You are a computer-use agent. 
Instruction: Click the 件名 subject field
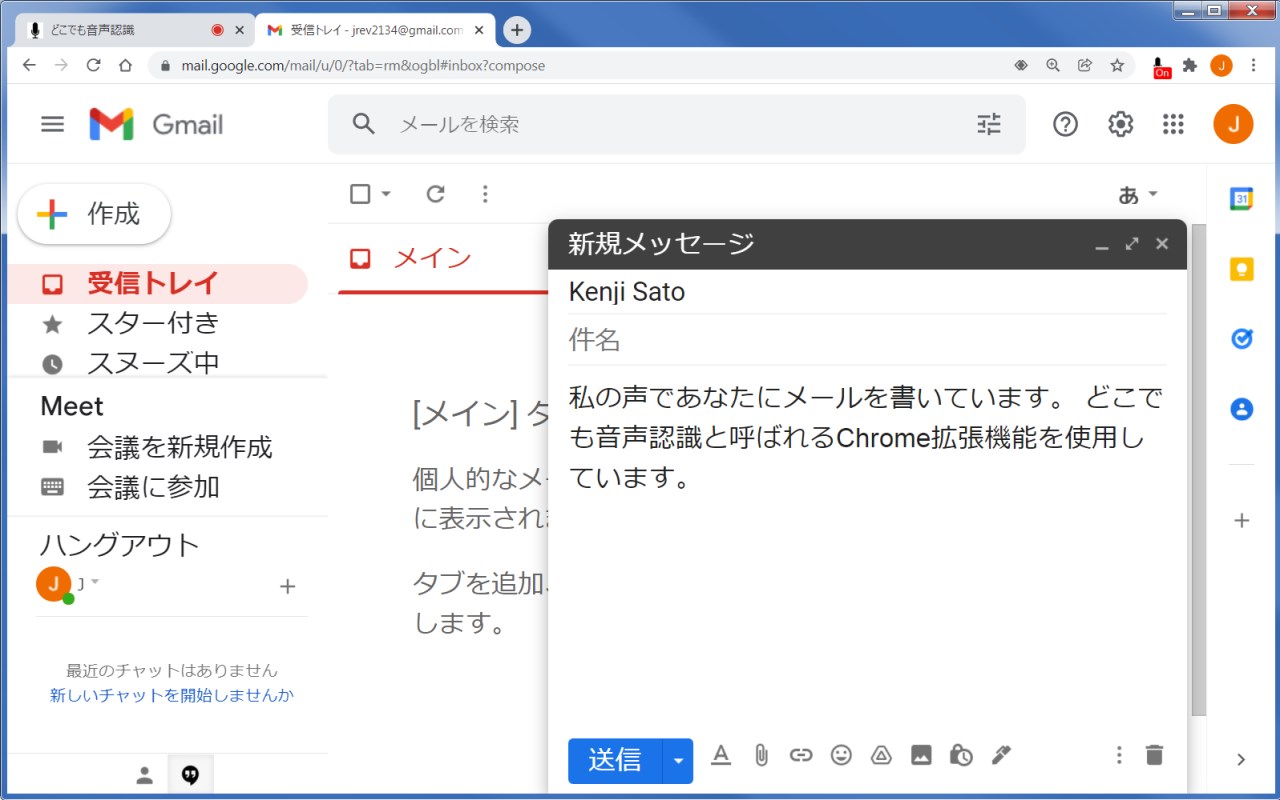pos(867,340)
